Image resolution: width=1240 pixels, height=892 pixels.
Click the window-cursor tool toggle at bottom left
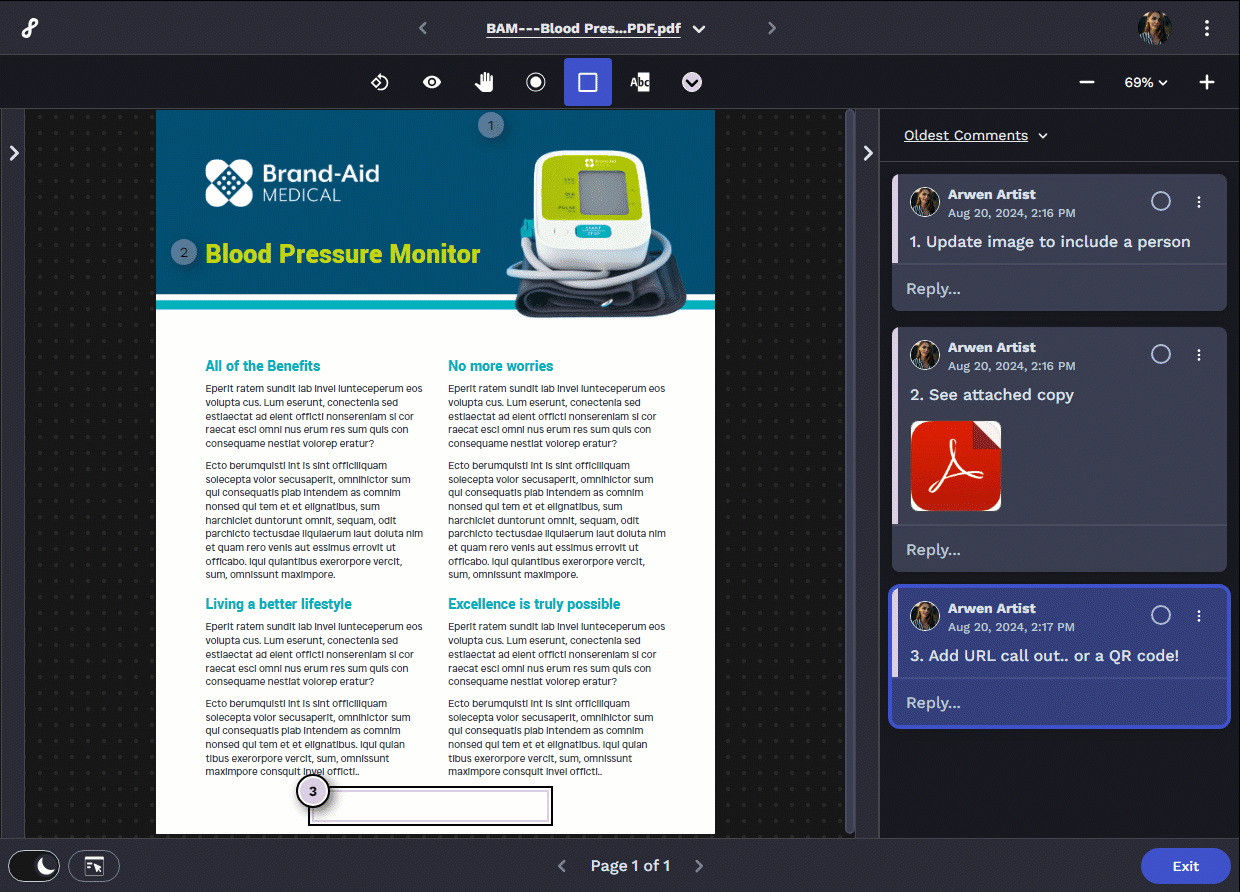click(94, 866)
